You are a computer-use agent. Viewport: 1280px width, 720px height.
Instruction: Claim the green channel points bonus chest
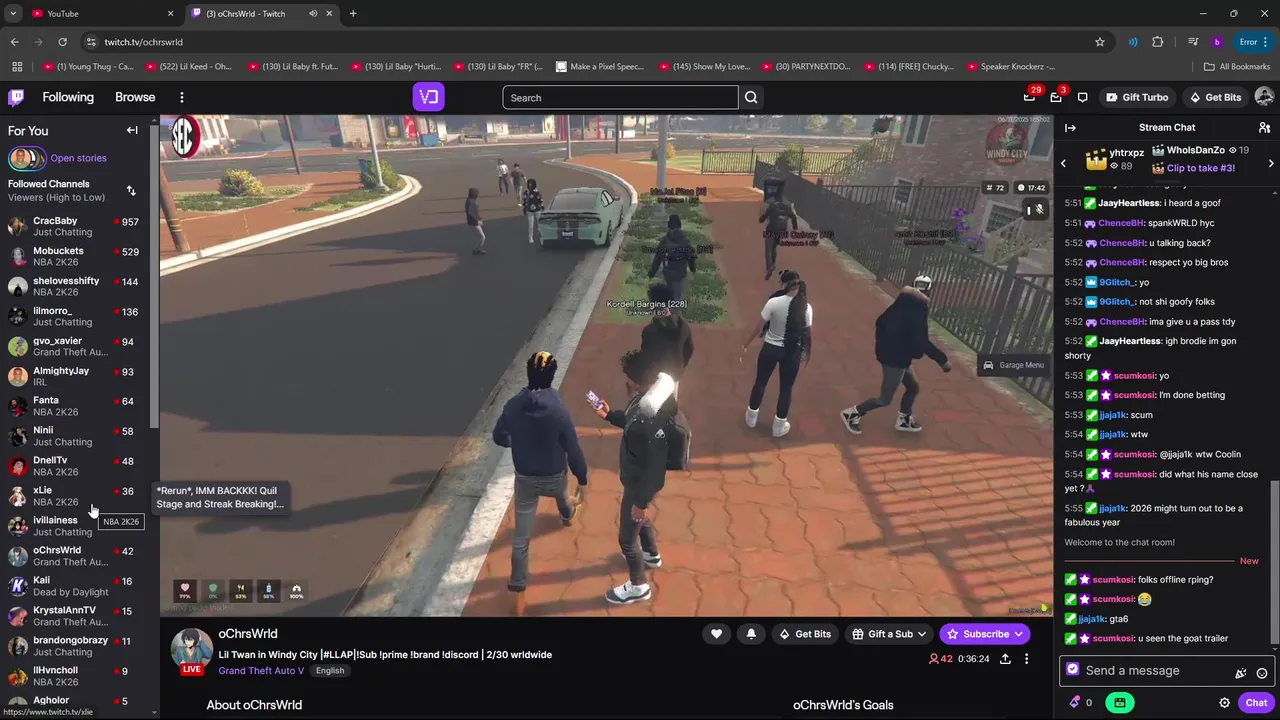coord(1120,703)
